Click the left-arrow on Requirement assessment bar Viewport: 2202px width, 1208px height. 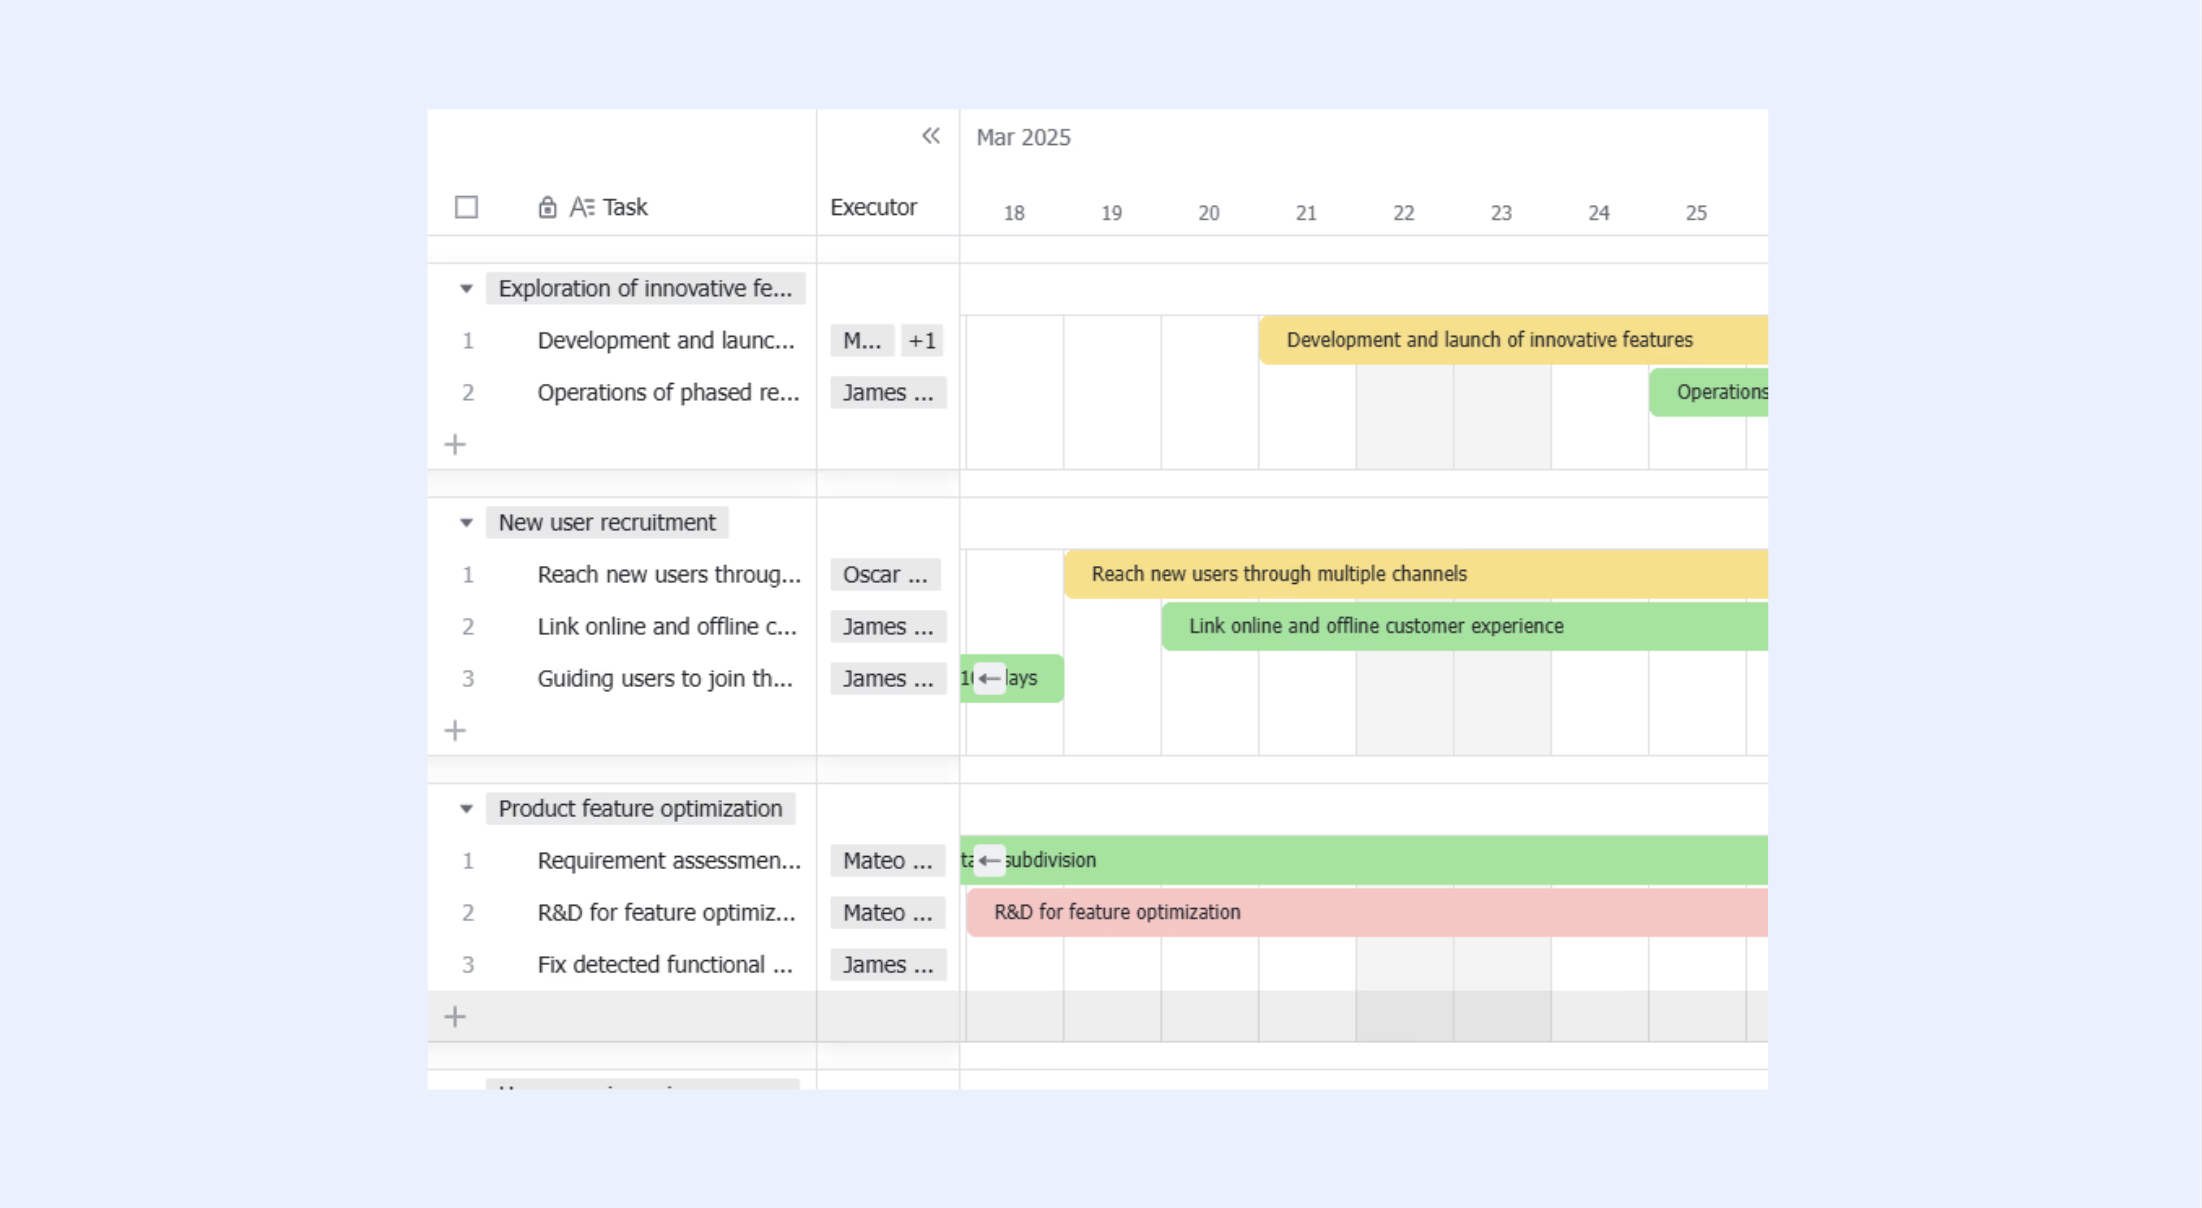tap(989, 860)
